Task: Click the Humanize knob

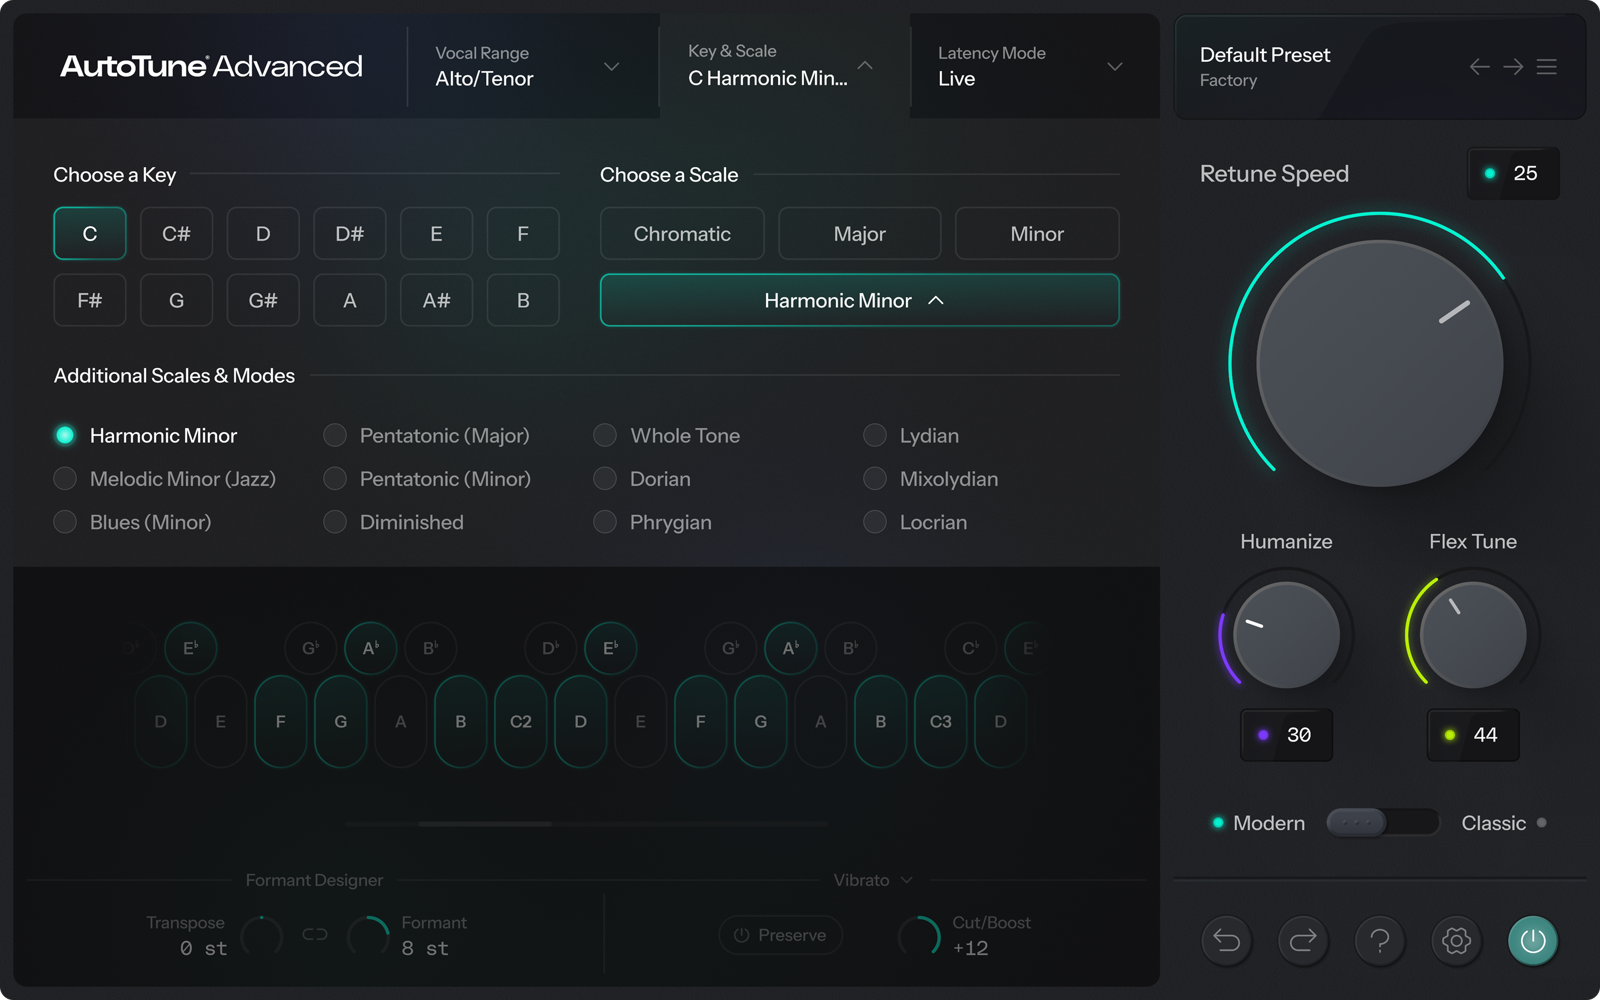Action: tap(1287, 635)
